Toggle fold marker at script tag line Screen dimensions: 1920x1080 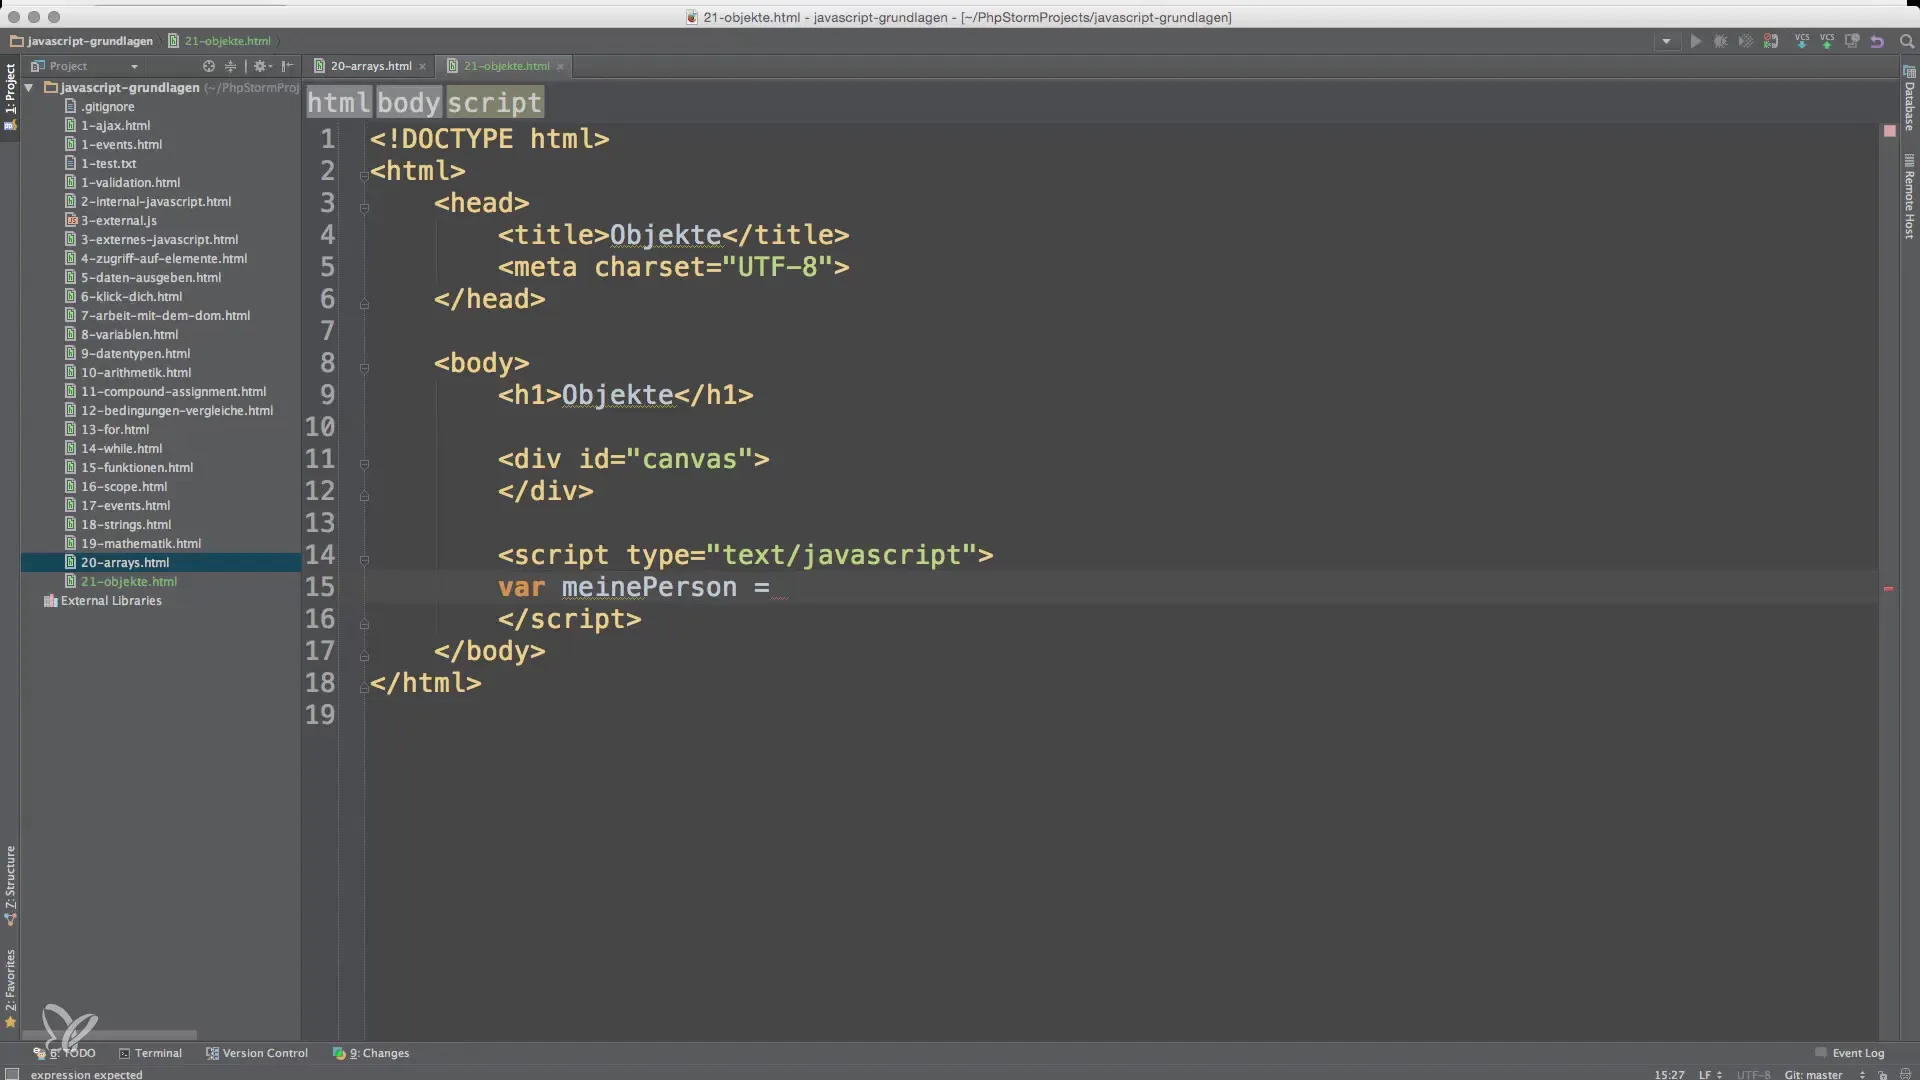(x=364, y=560)
